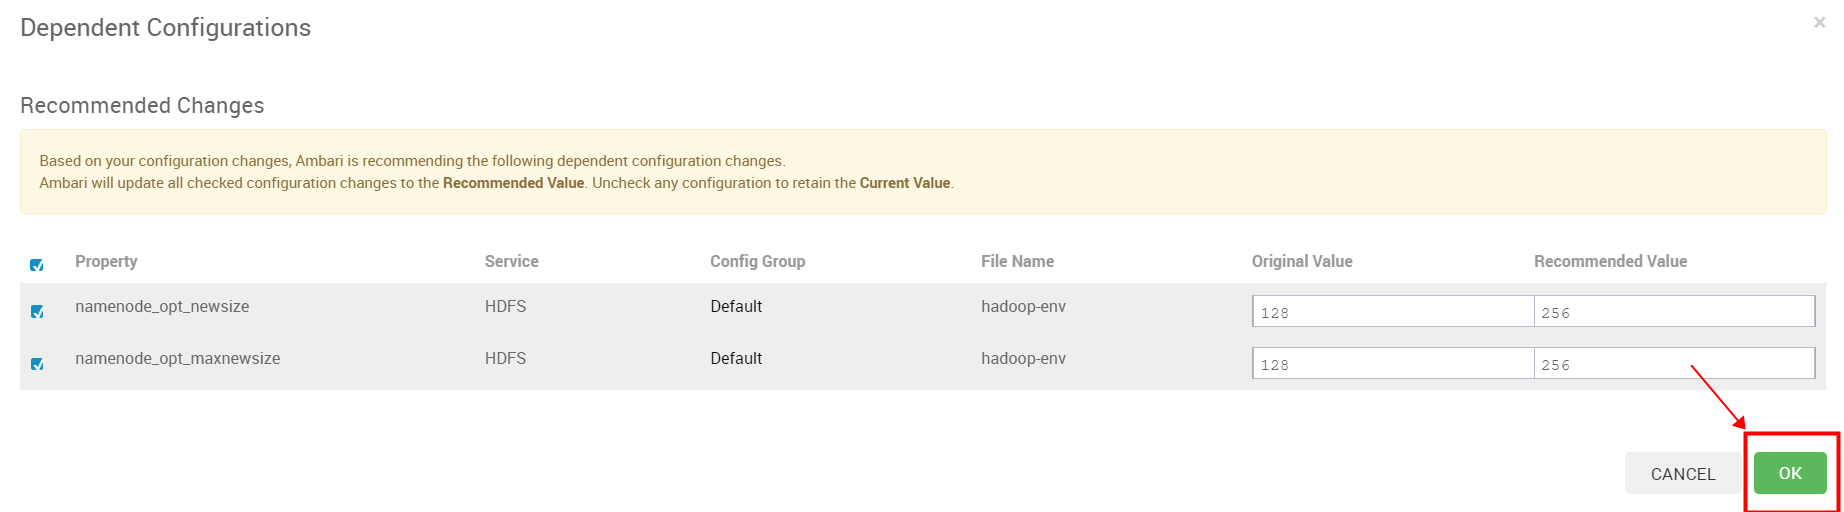Click the Property column header
The height and width of the screenshot is (512, 1844).
tap(106, 261)
